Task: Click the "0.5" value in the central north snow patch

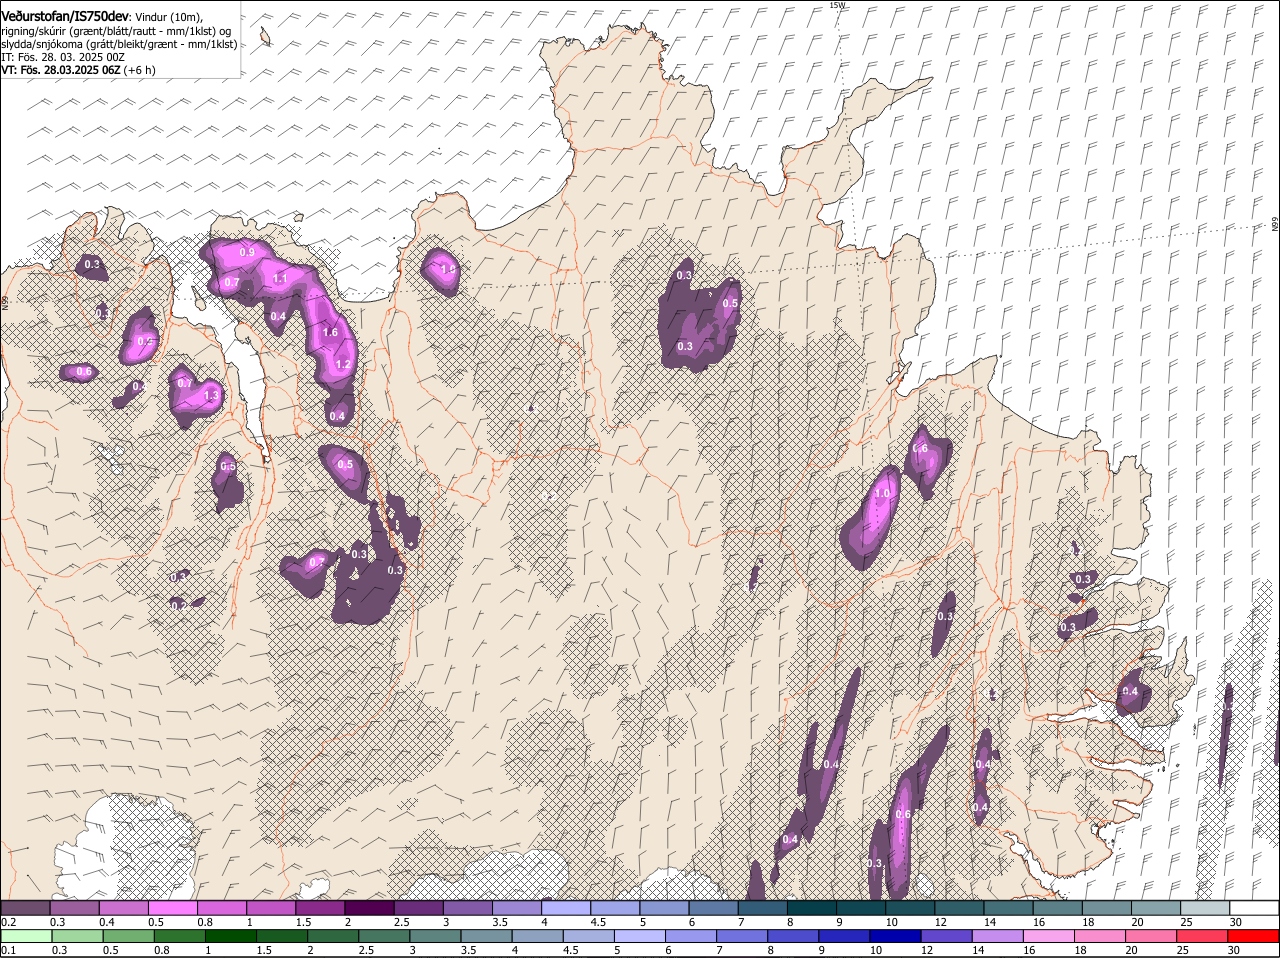Action: click(730, 304)
